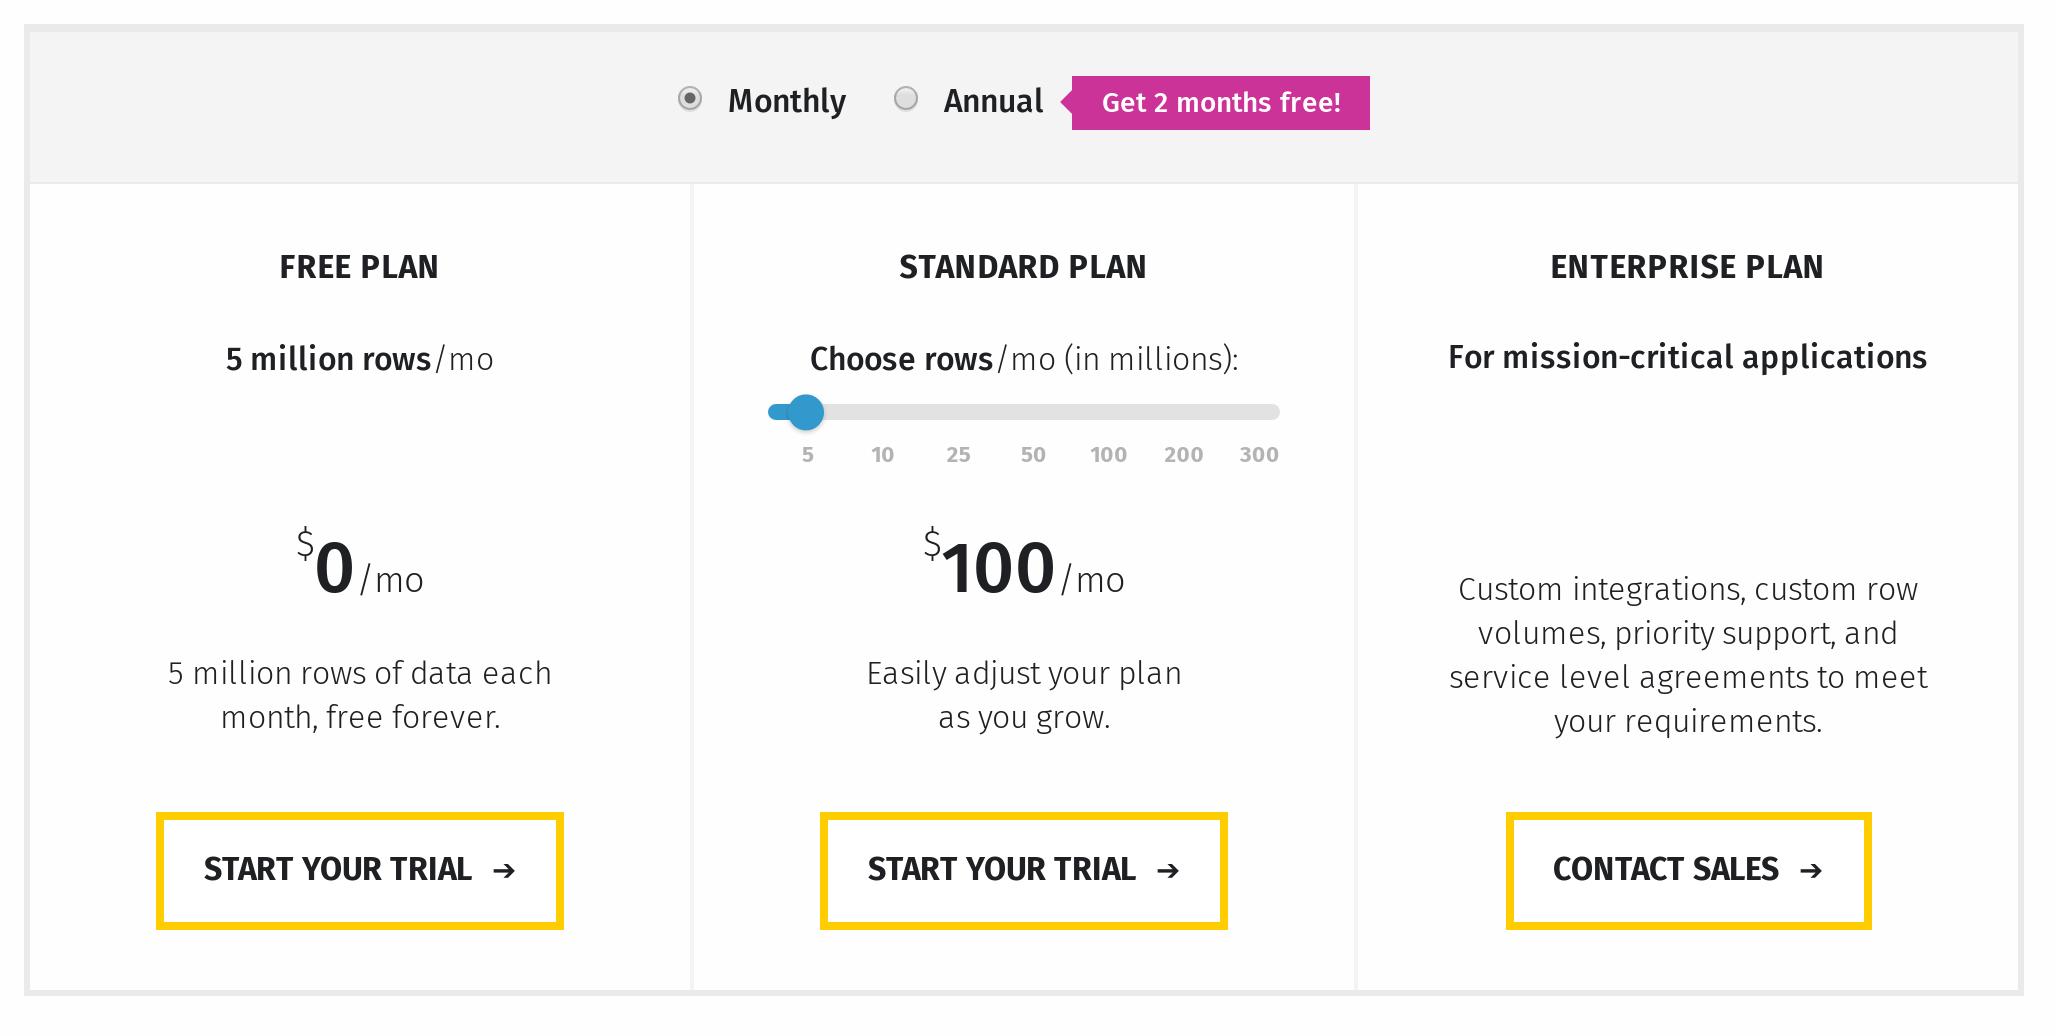
Task: Click the Free Plan heading
Action: point(358,267)
